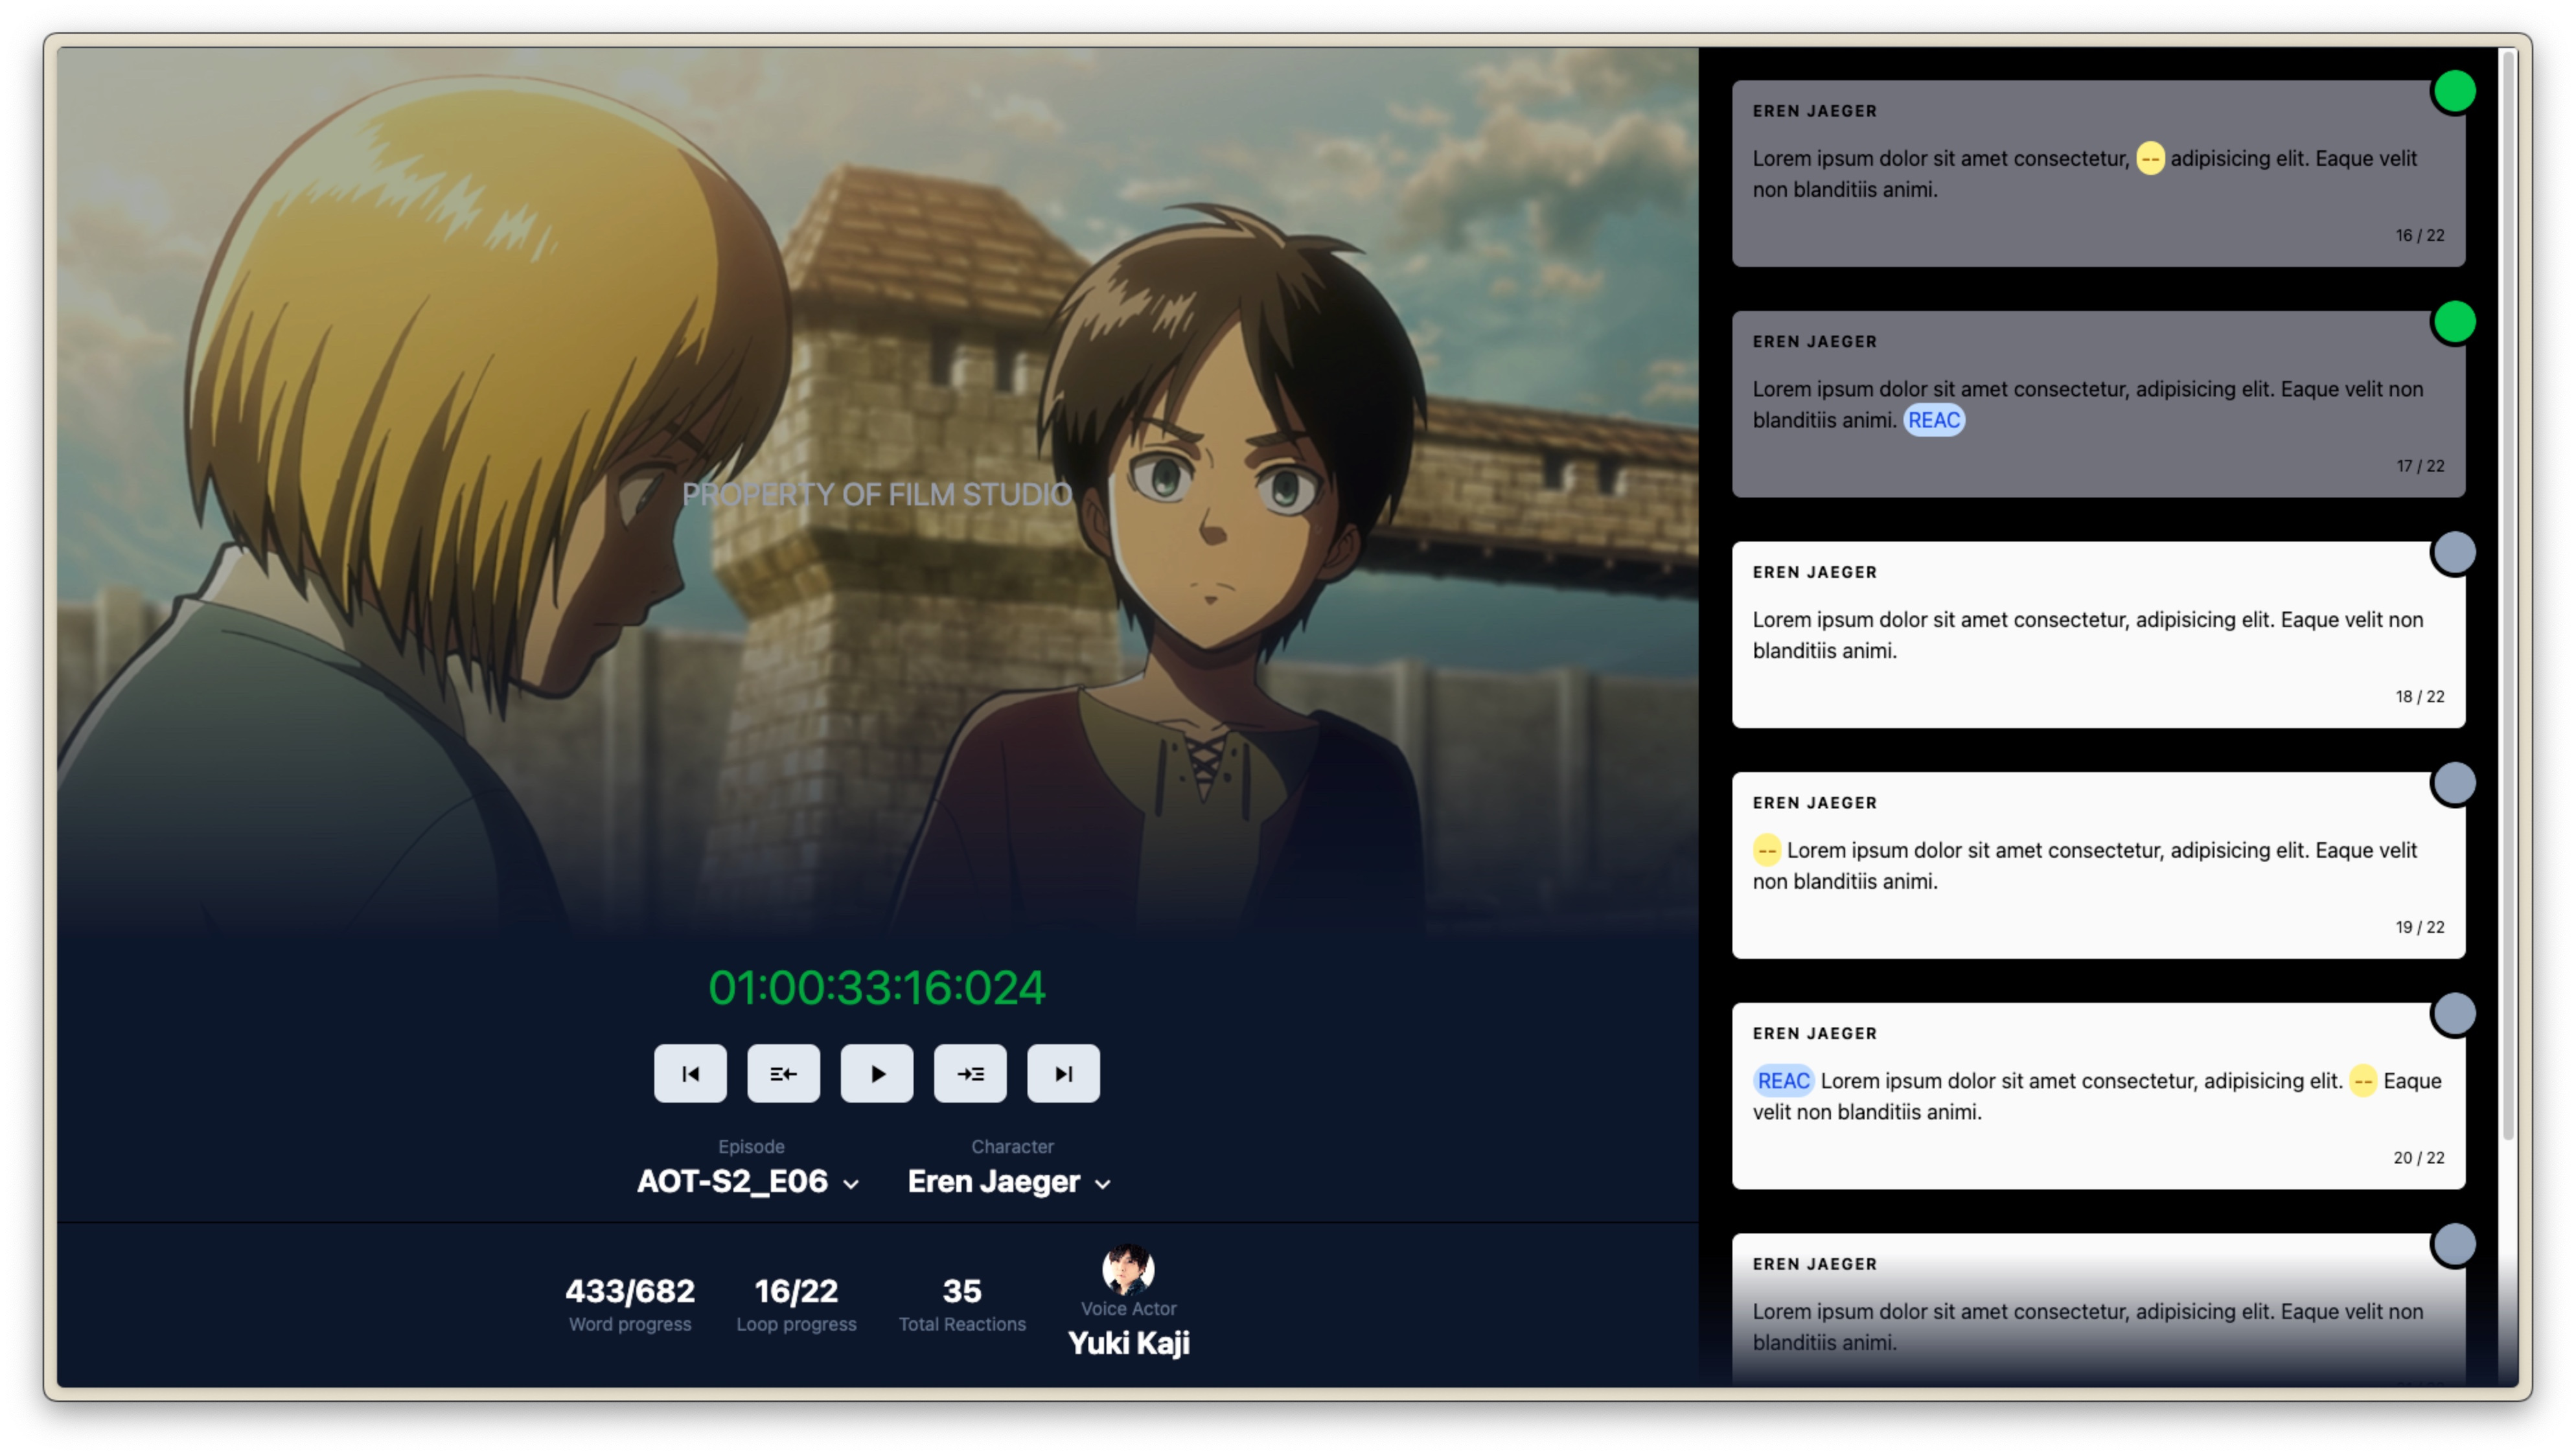Click the pause marker starting line 19
The image size is (2576, 1455).
[1767, 850]
